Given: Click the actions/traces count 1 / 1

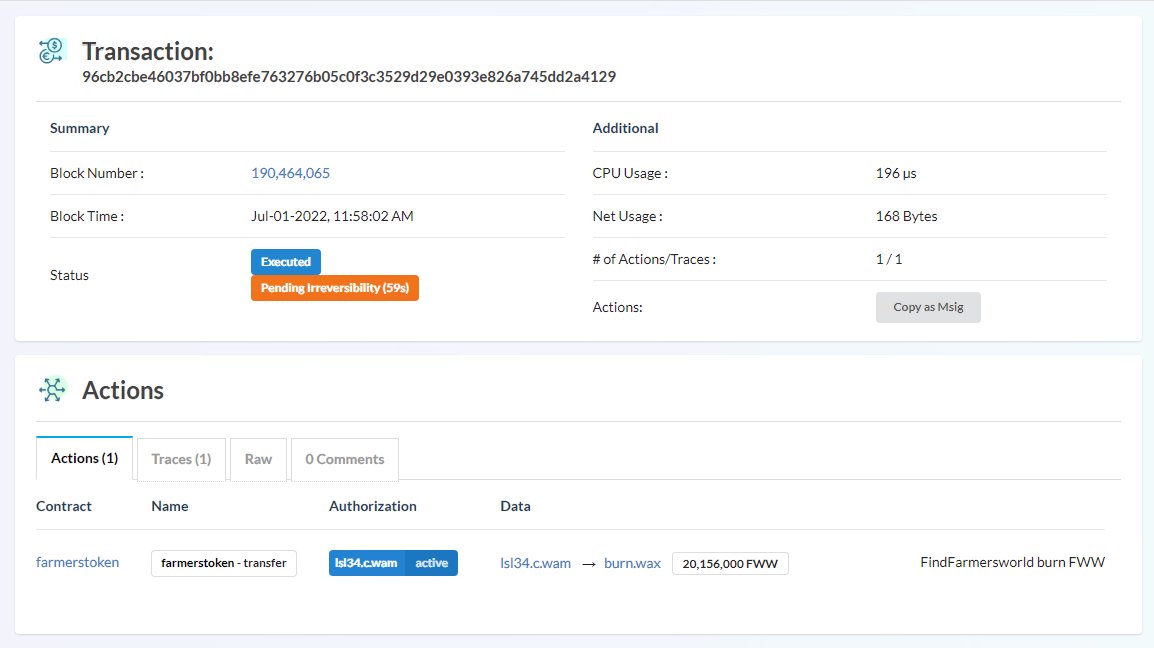Looking at the screenshot, I should coord(888,259).
